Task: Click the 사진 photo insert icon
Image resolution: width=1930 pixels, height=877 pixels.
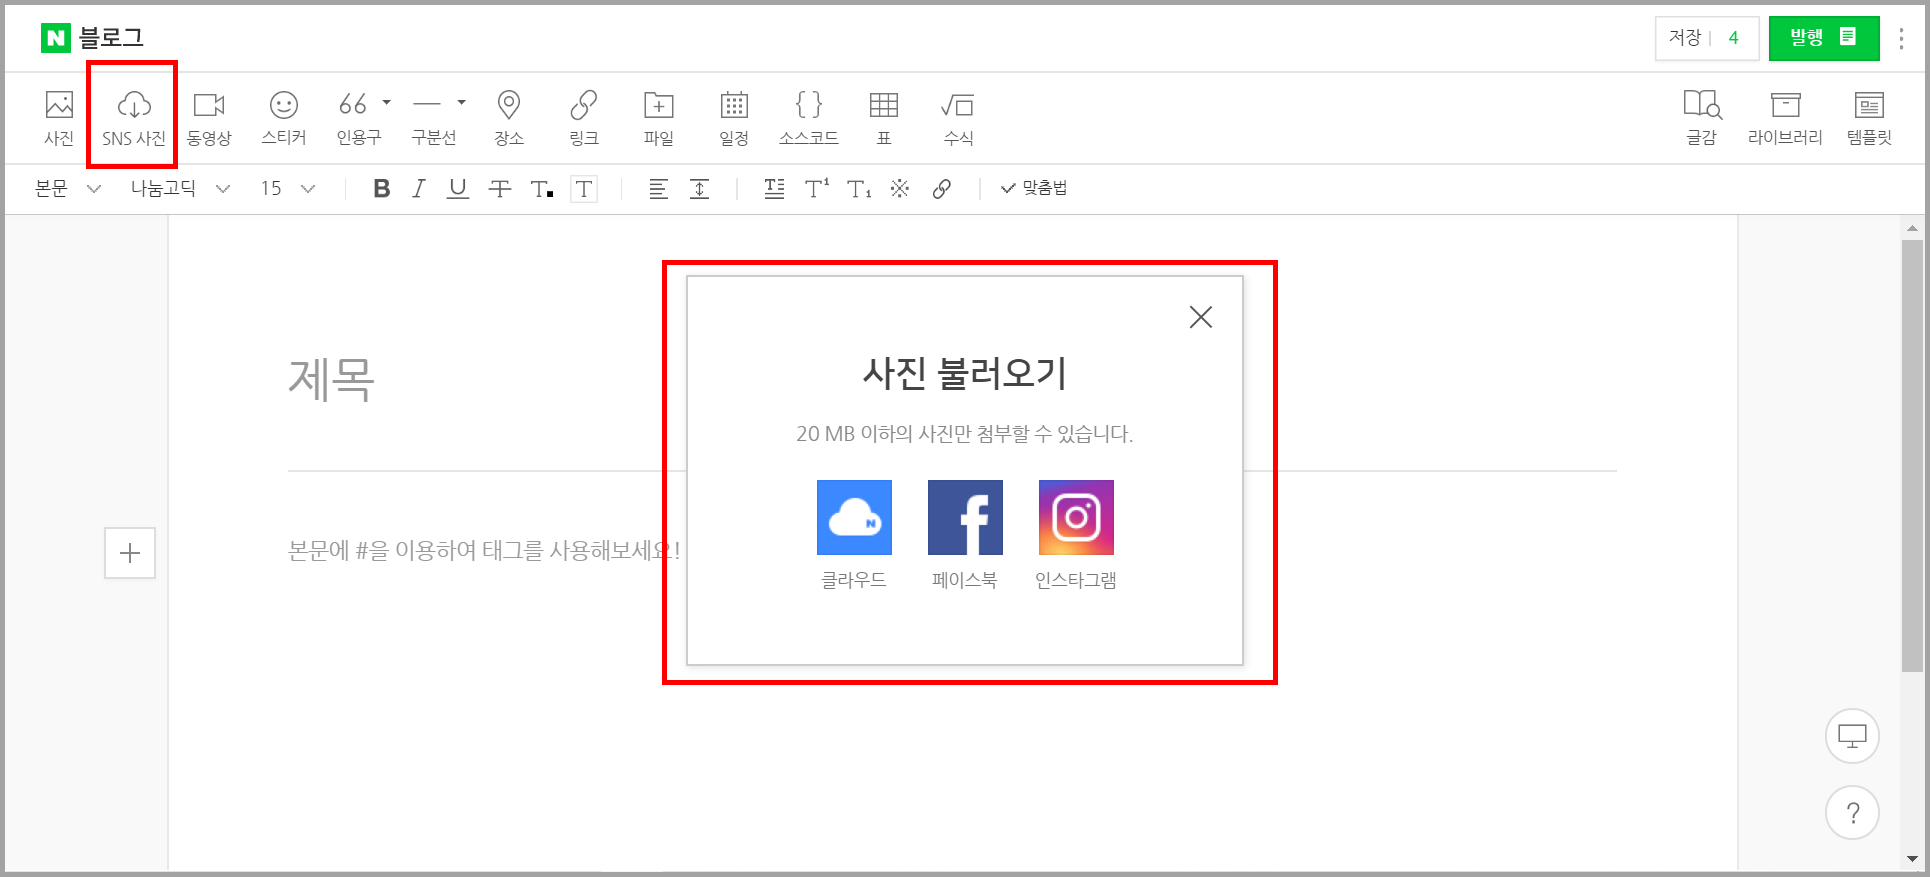Action: tap(59, 117)
